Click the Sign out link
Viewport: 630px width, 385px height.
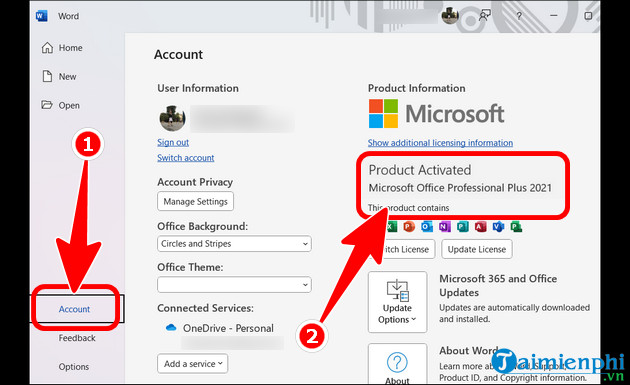pyautogui.click(x=173, y=142)
